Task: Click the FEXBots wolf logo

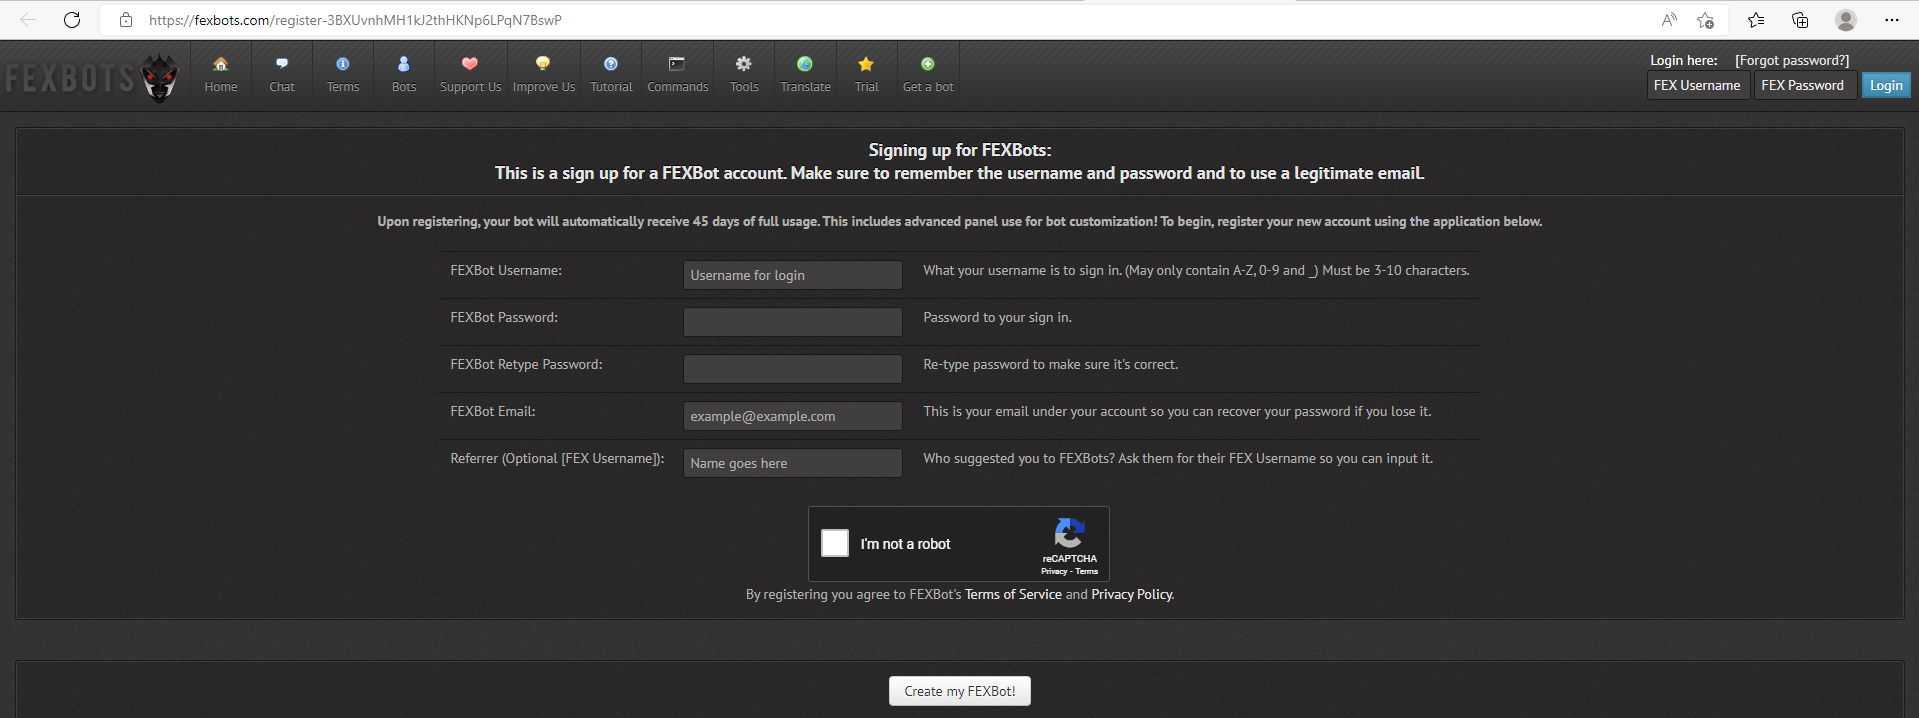Action: (159, 77)
